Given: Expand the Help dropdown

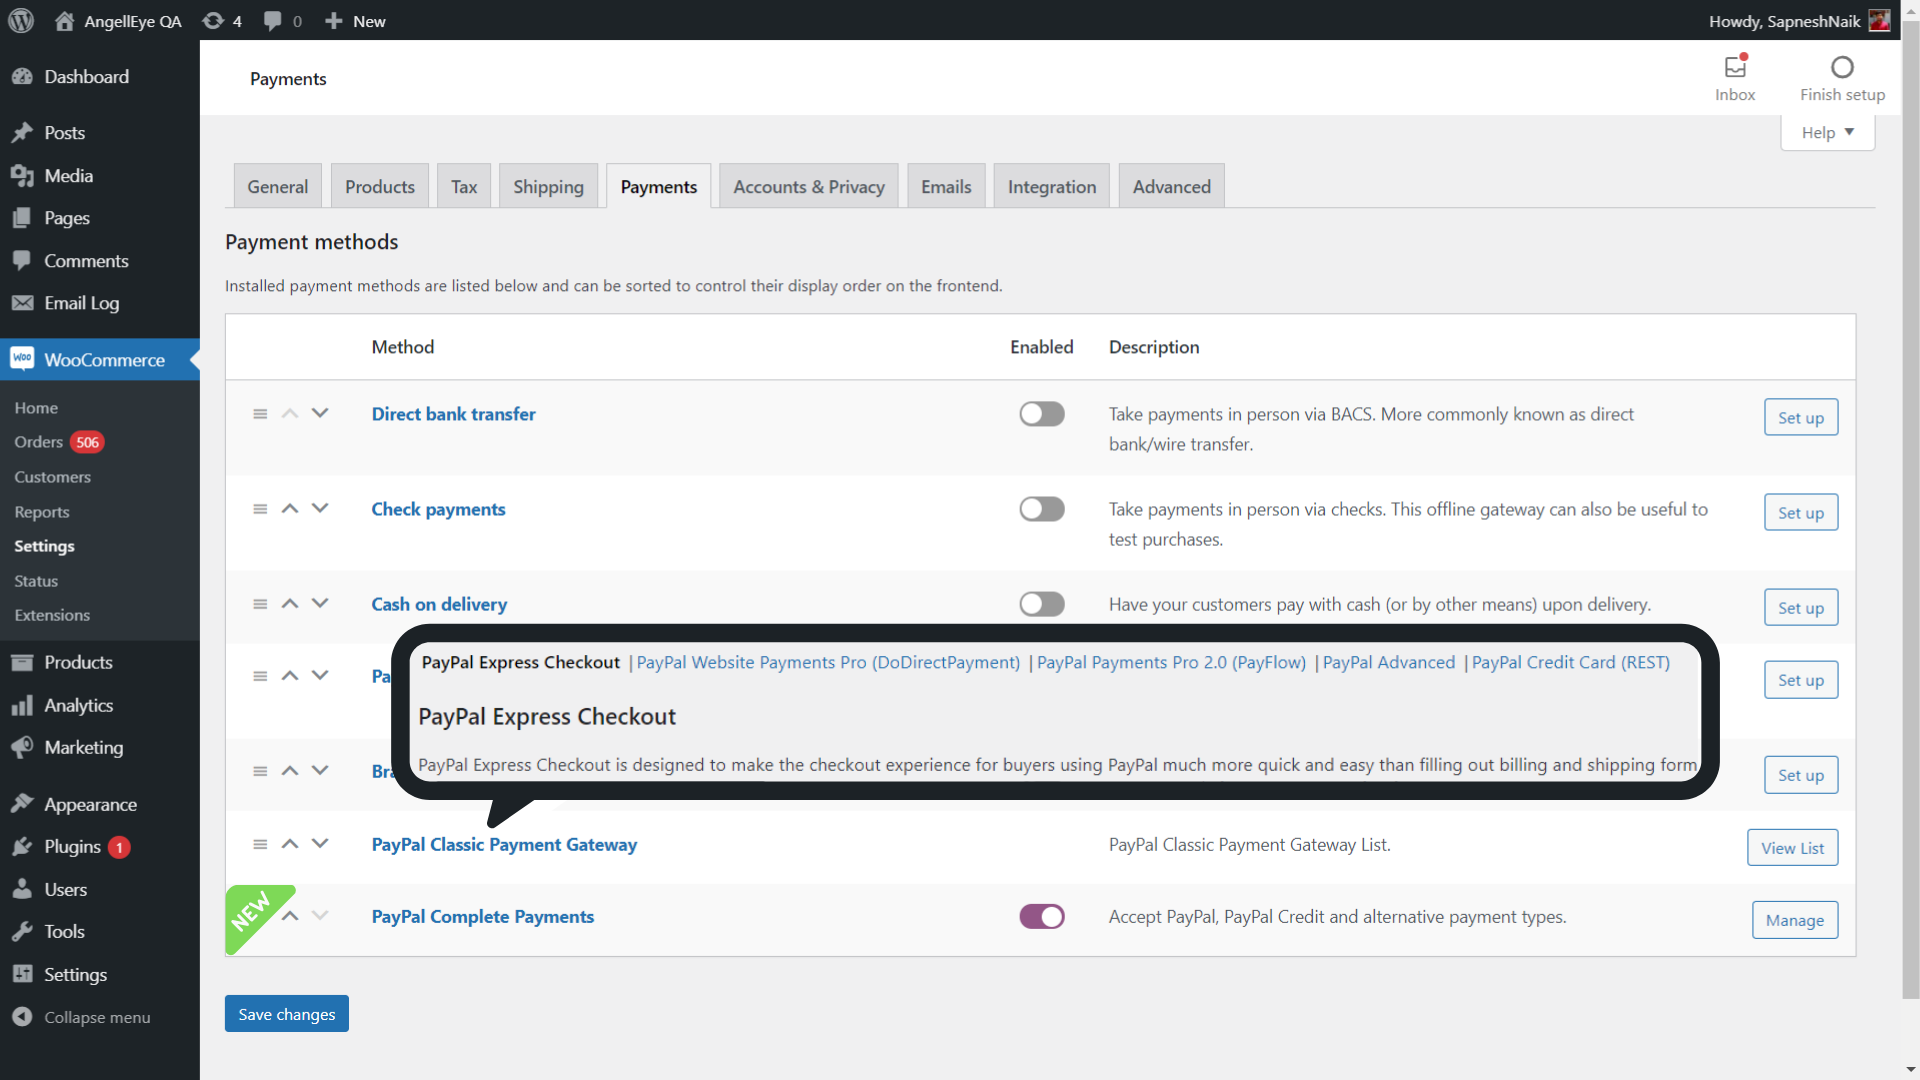Looking at the screenshot, I should [x=1827, y=132].
